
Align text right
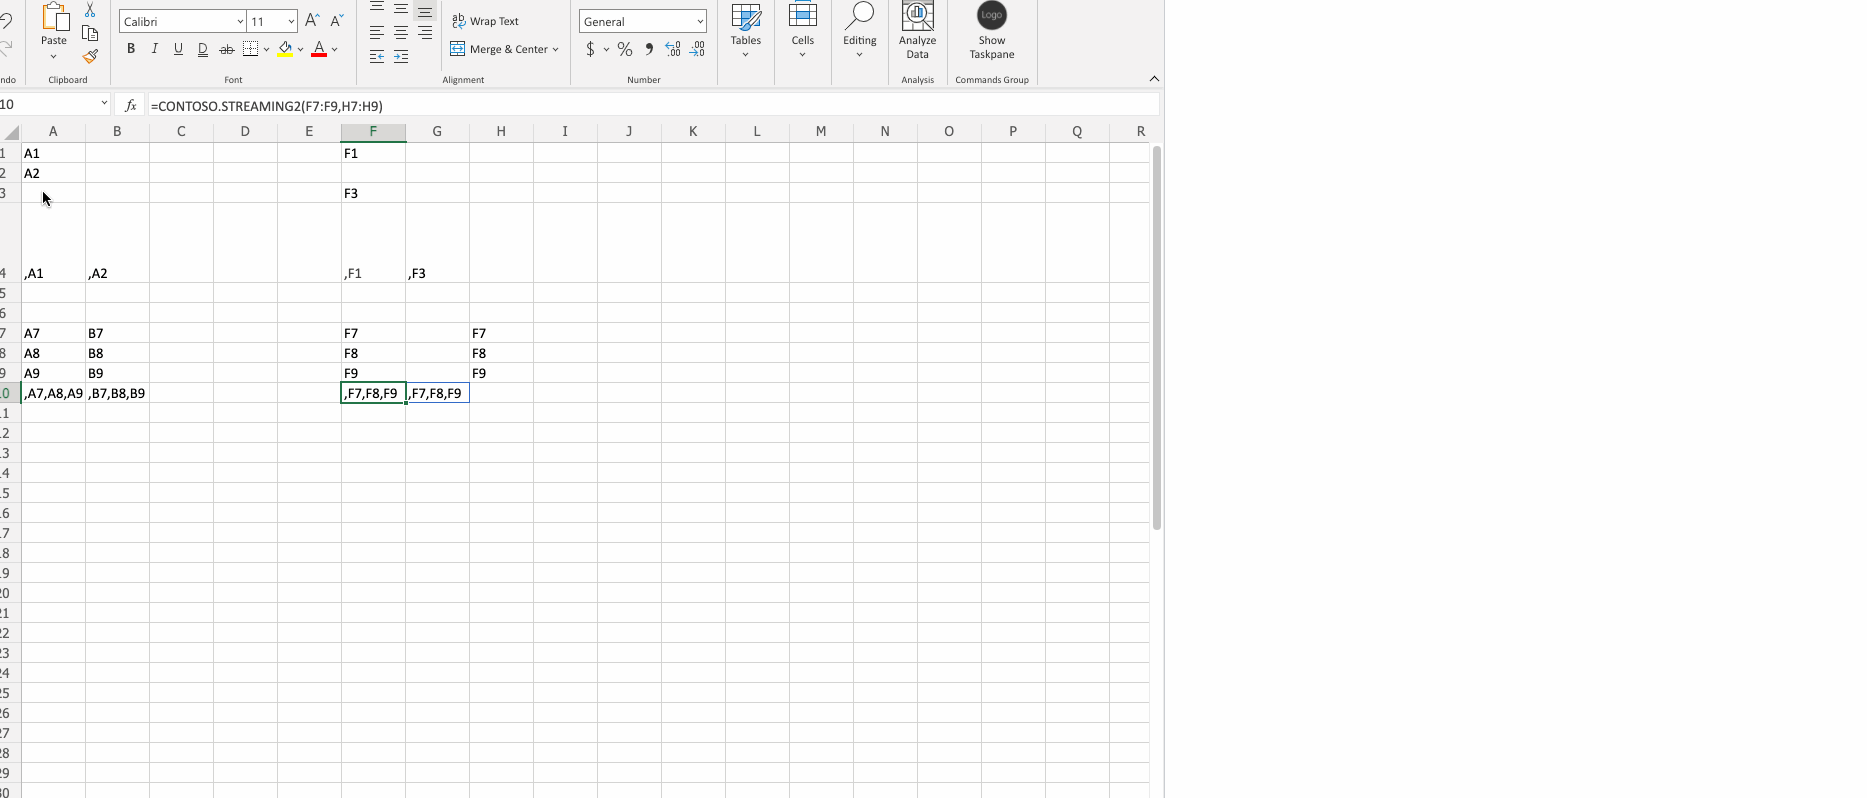point(425,33)
